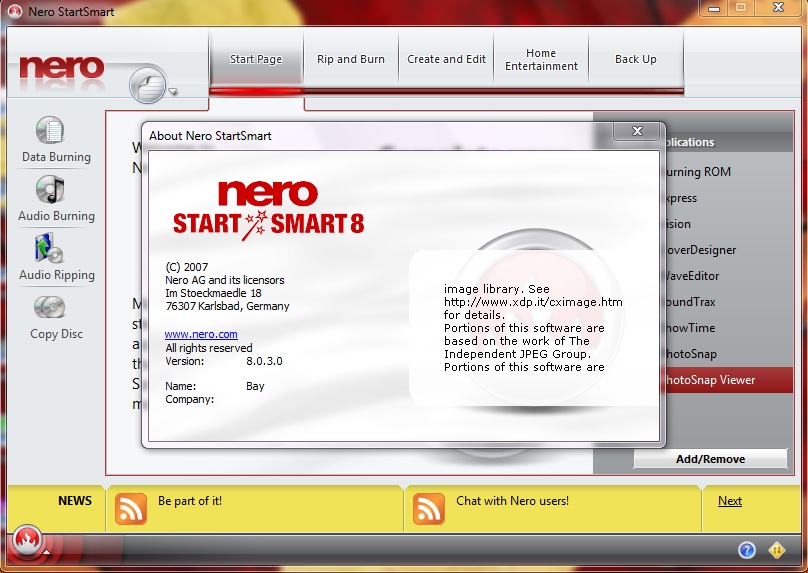Open the Create and Edit tab
The width and height of the screenshot is (808, 573).
pos(446,59)
